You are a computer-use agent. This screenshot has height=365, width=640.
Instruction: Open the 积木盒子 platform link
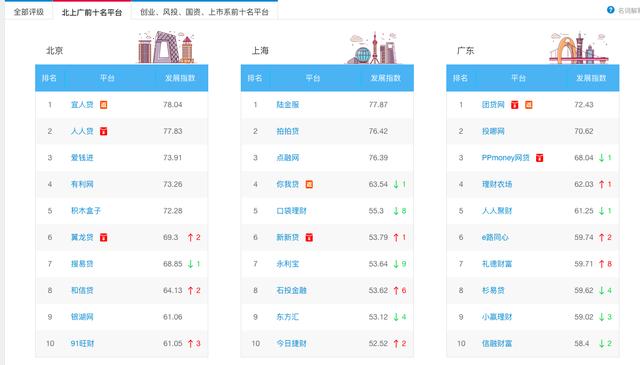[86, 211]
